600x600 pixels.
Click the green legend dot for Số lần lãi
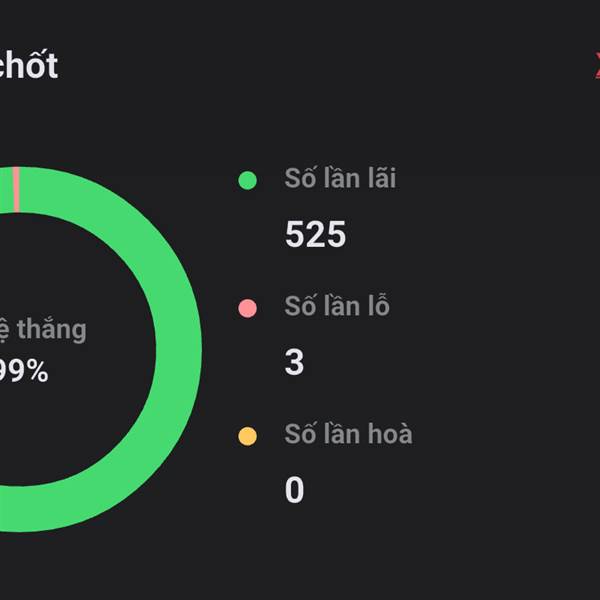click(248, 180)
